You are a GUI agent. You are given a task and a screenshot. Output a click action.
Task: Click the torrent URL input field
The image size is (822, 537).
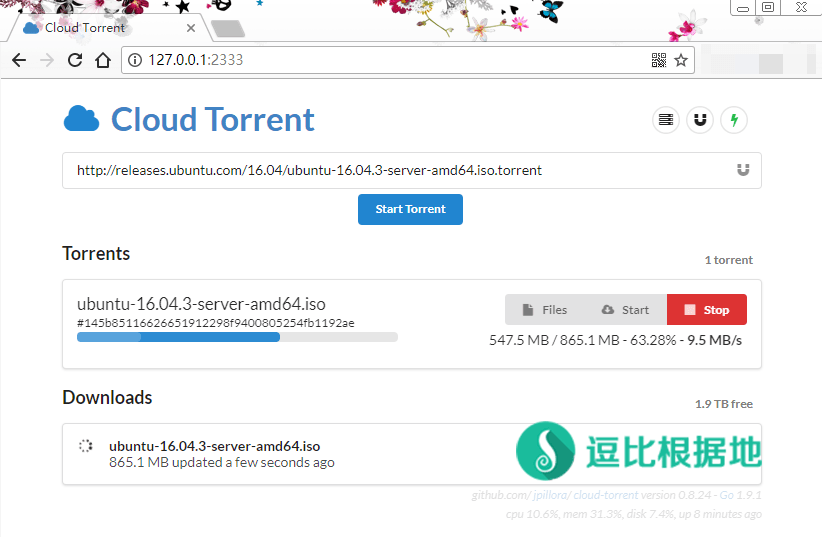pos(400,170)
